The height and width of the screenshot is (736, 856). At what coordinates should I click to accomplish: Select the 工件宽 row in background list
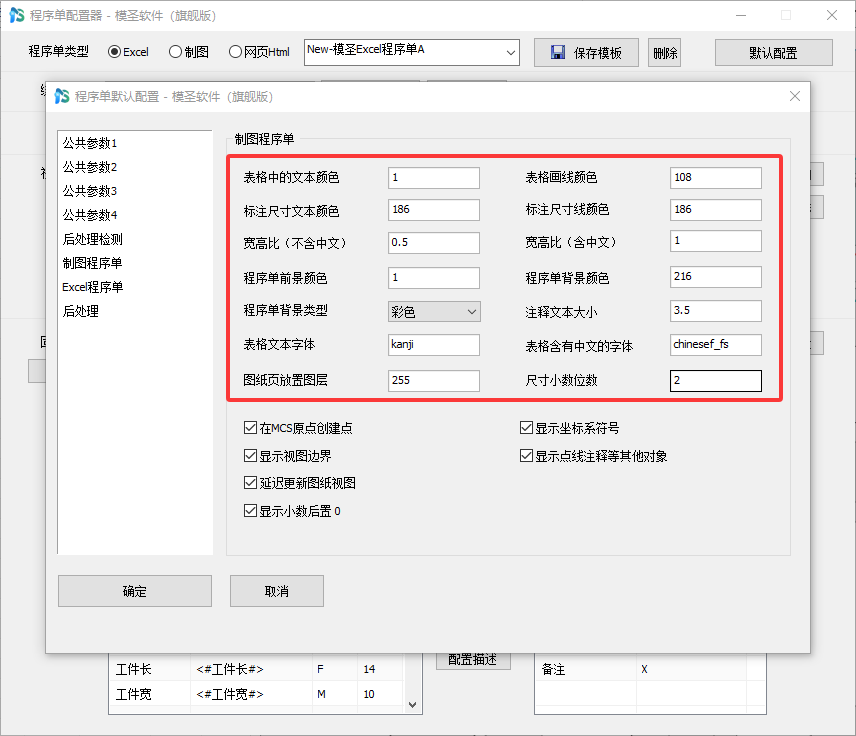point(257,694)
